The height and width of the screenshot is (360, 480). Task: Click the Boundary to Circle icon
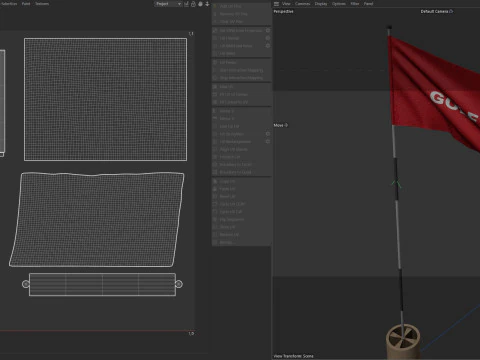tap(215, 165)
